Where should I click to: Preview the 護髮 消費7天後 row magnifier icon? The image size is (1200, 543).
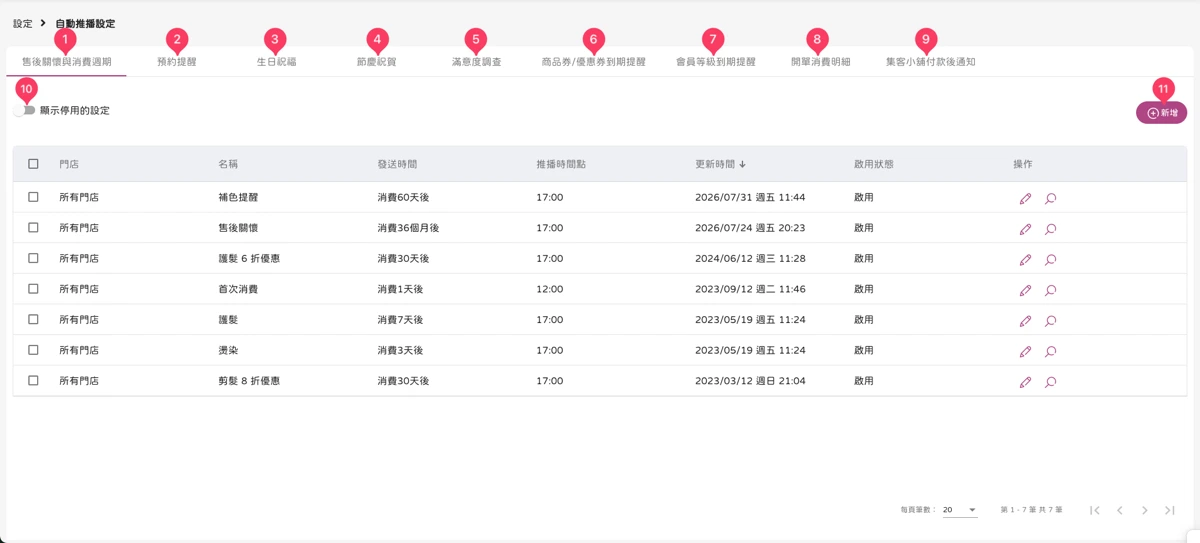click(x=1051, y=321)
